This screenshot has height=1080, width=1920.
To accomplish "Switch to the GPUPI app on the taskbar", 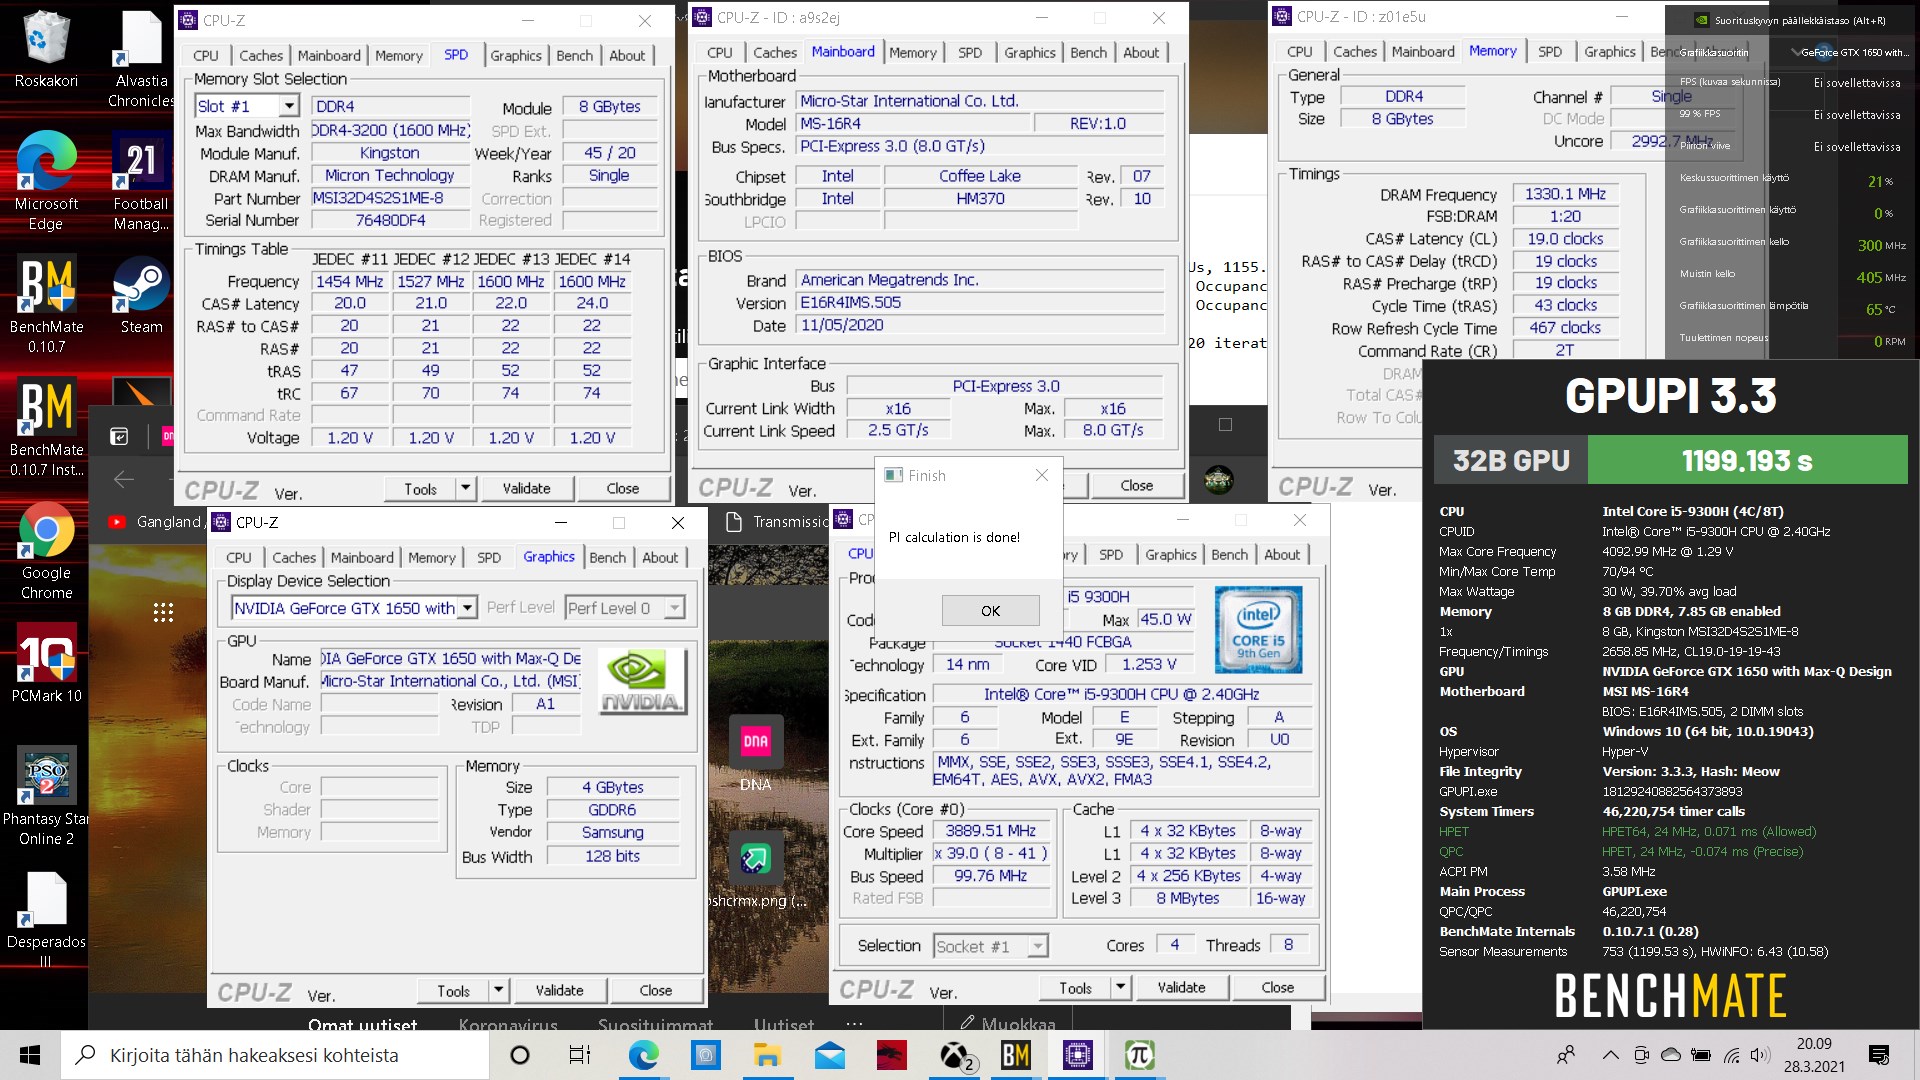I will (1139, 1055).
